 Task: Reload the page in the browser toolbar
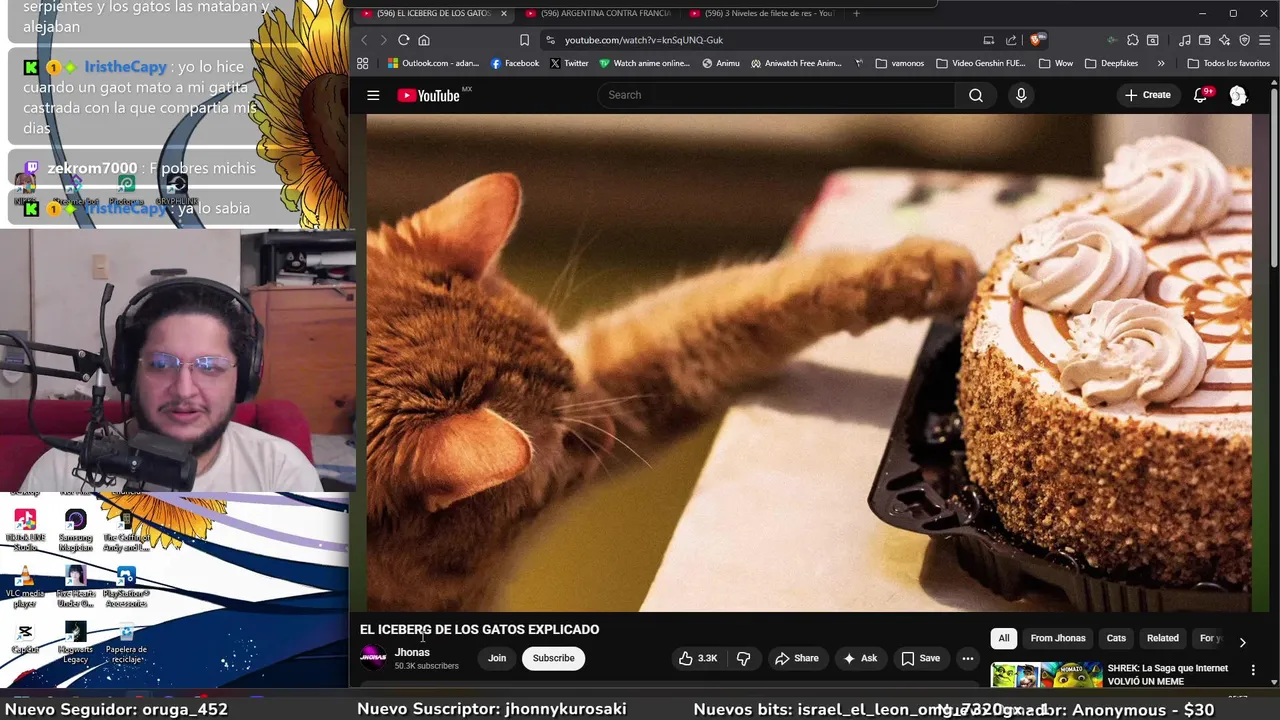(x=403, y=40)
